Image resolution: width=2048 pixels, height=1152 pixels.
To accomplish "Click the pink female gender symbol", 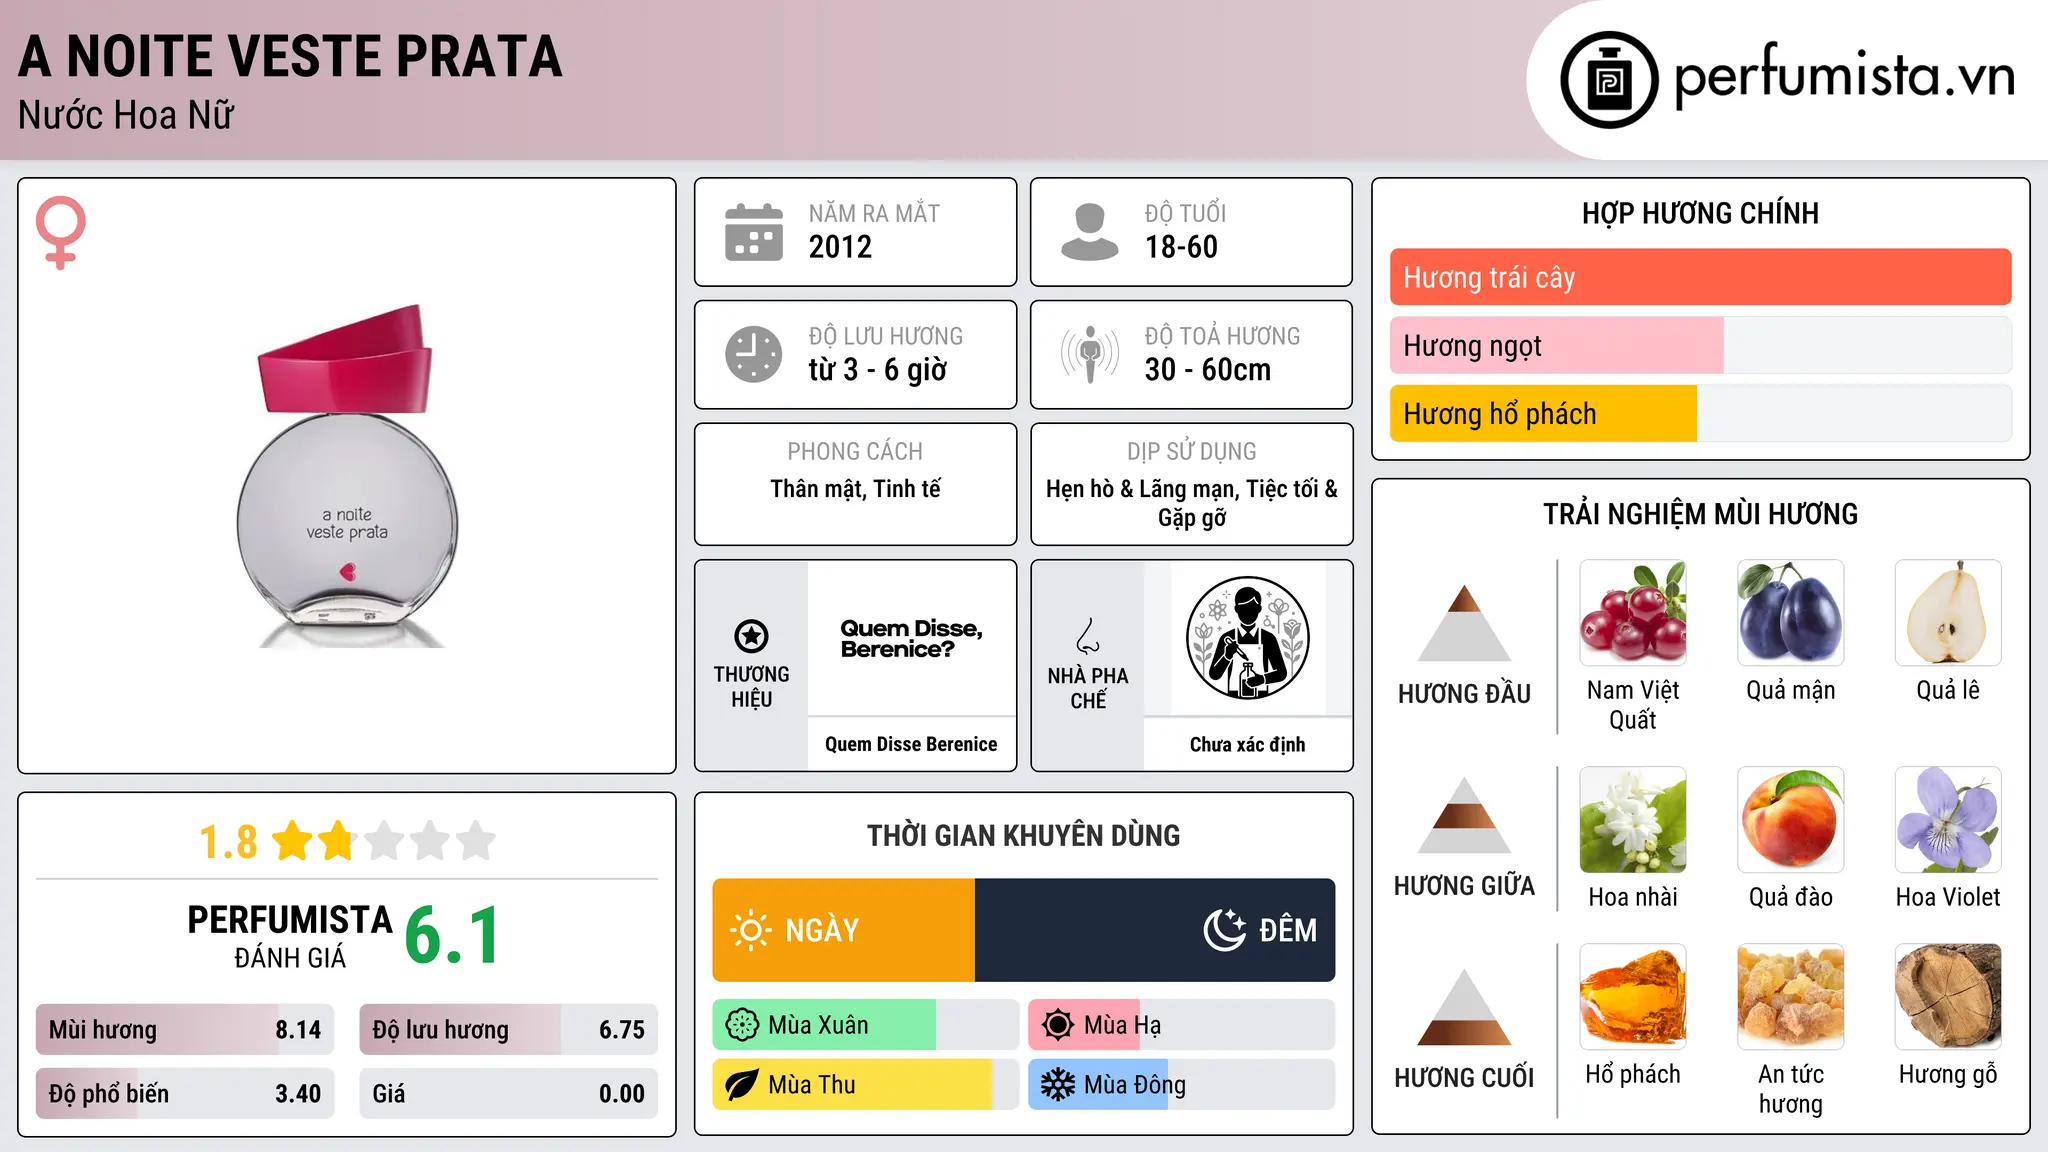I will point(61,232).
